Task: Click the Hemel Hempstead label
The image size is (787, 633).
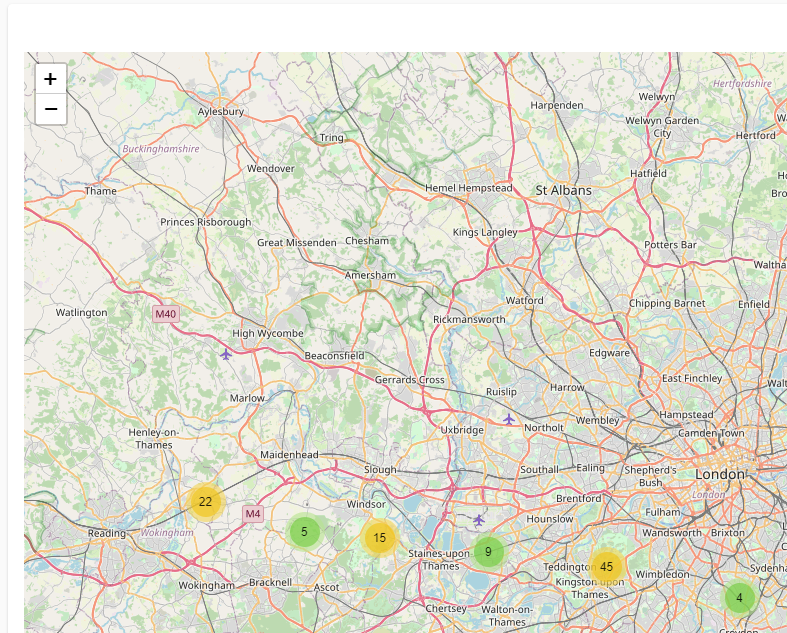Action: 469,188
